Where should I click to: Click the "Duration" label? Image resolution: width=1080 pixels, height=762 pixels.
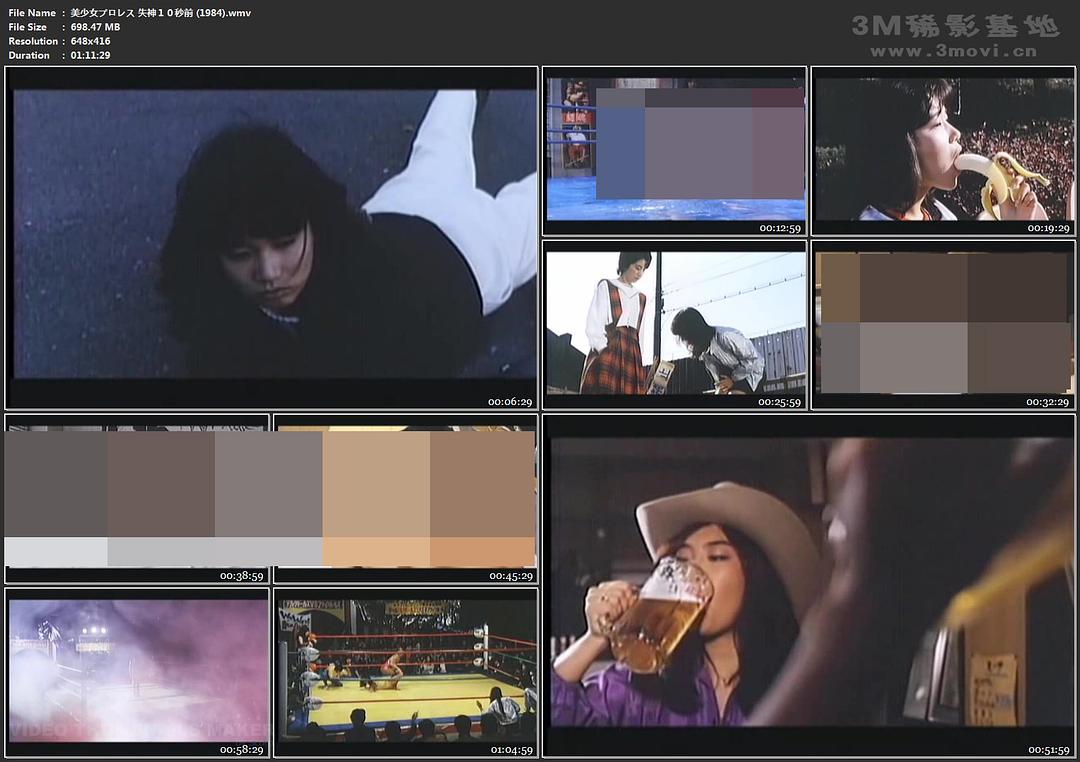[x=29, y=55]
